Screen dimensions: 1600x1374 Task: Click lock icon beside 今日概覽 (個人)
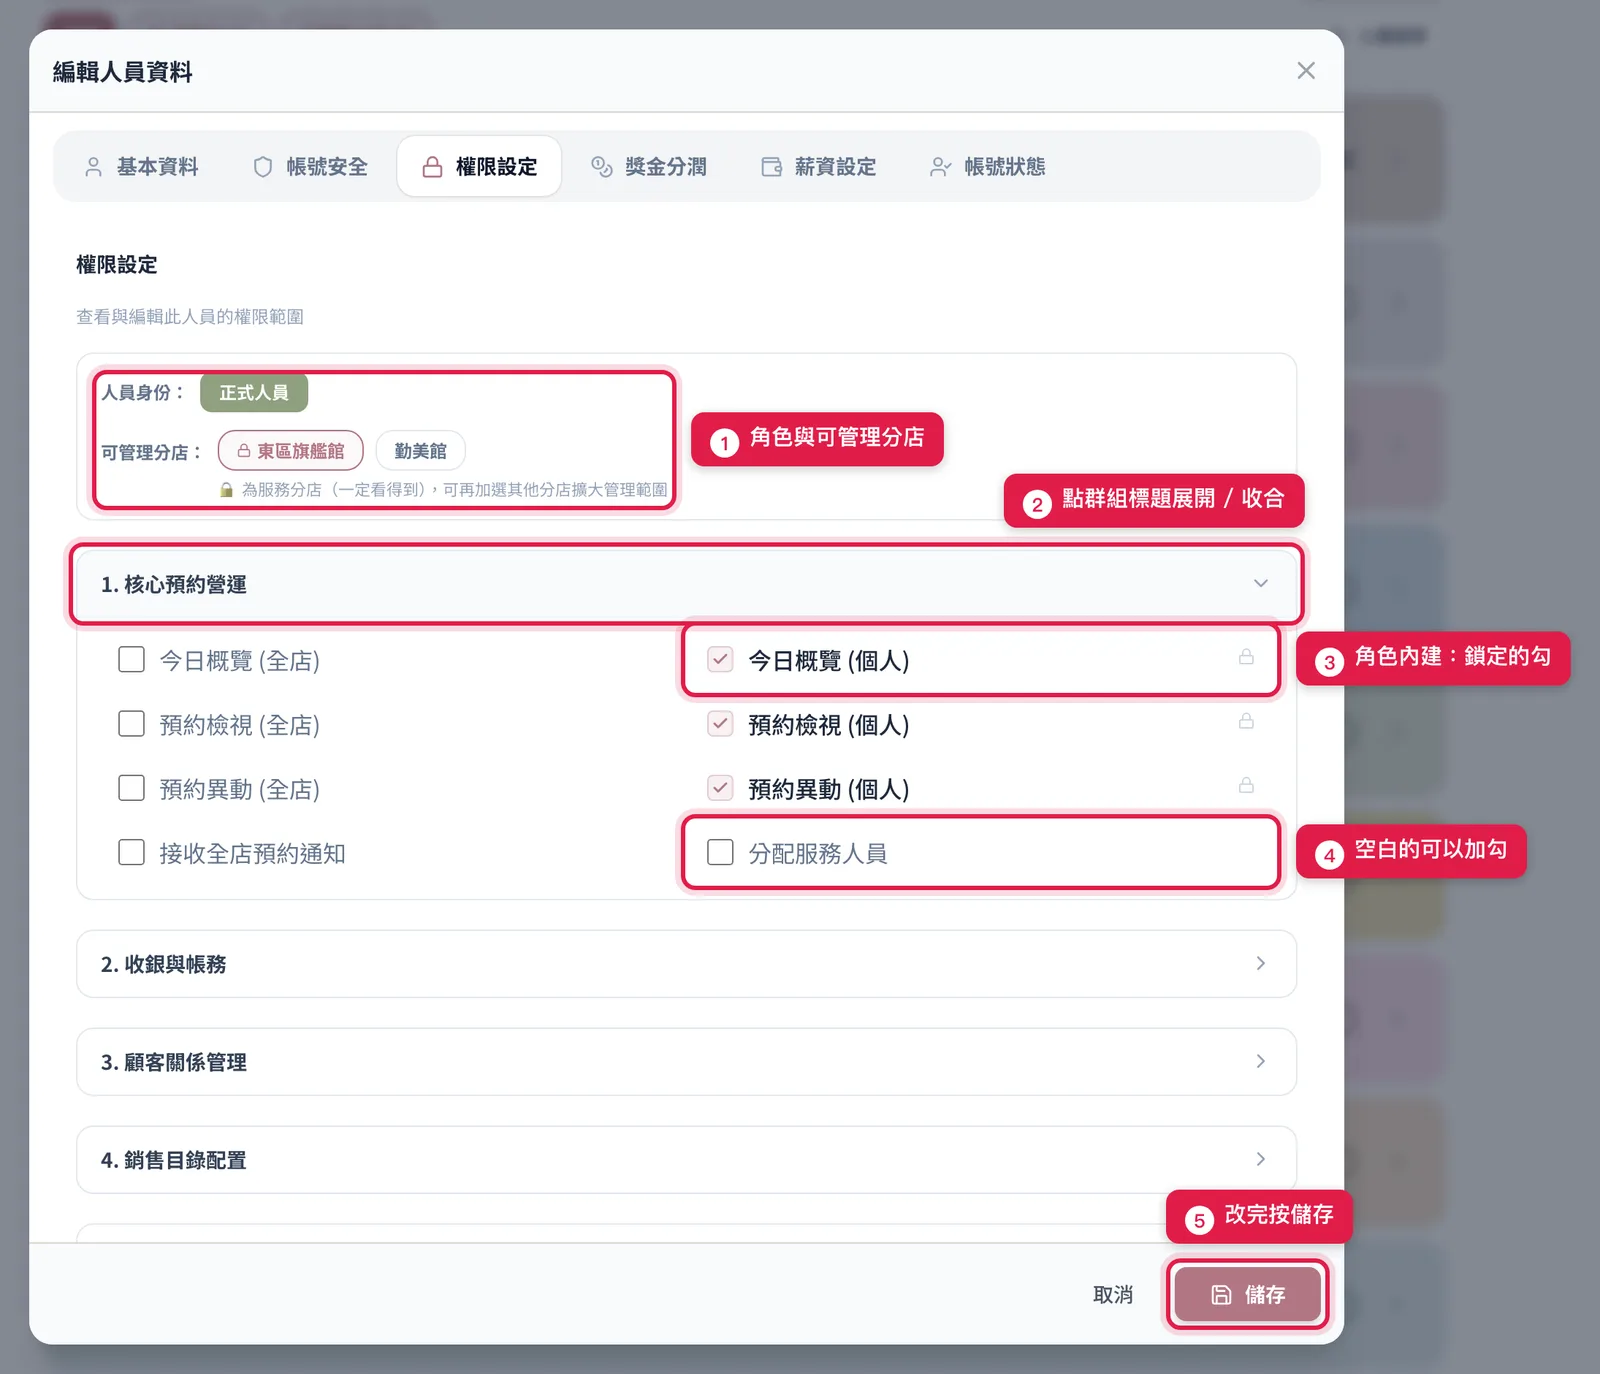(x=1246, y=657)
